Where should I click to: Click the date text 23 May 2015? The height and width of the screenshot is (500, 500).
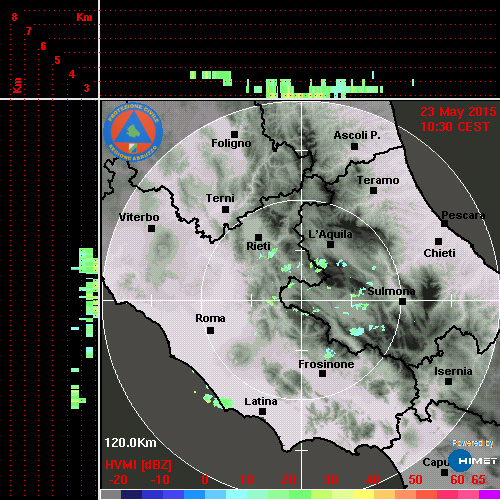(x=458, y=112)
